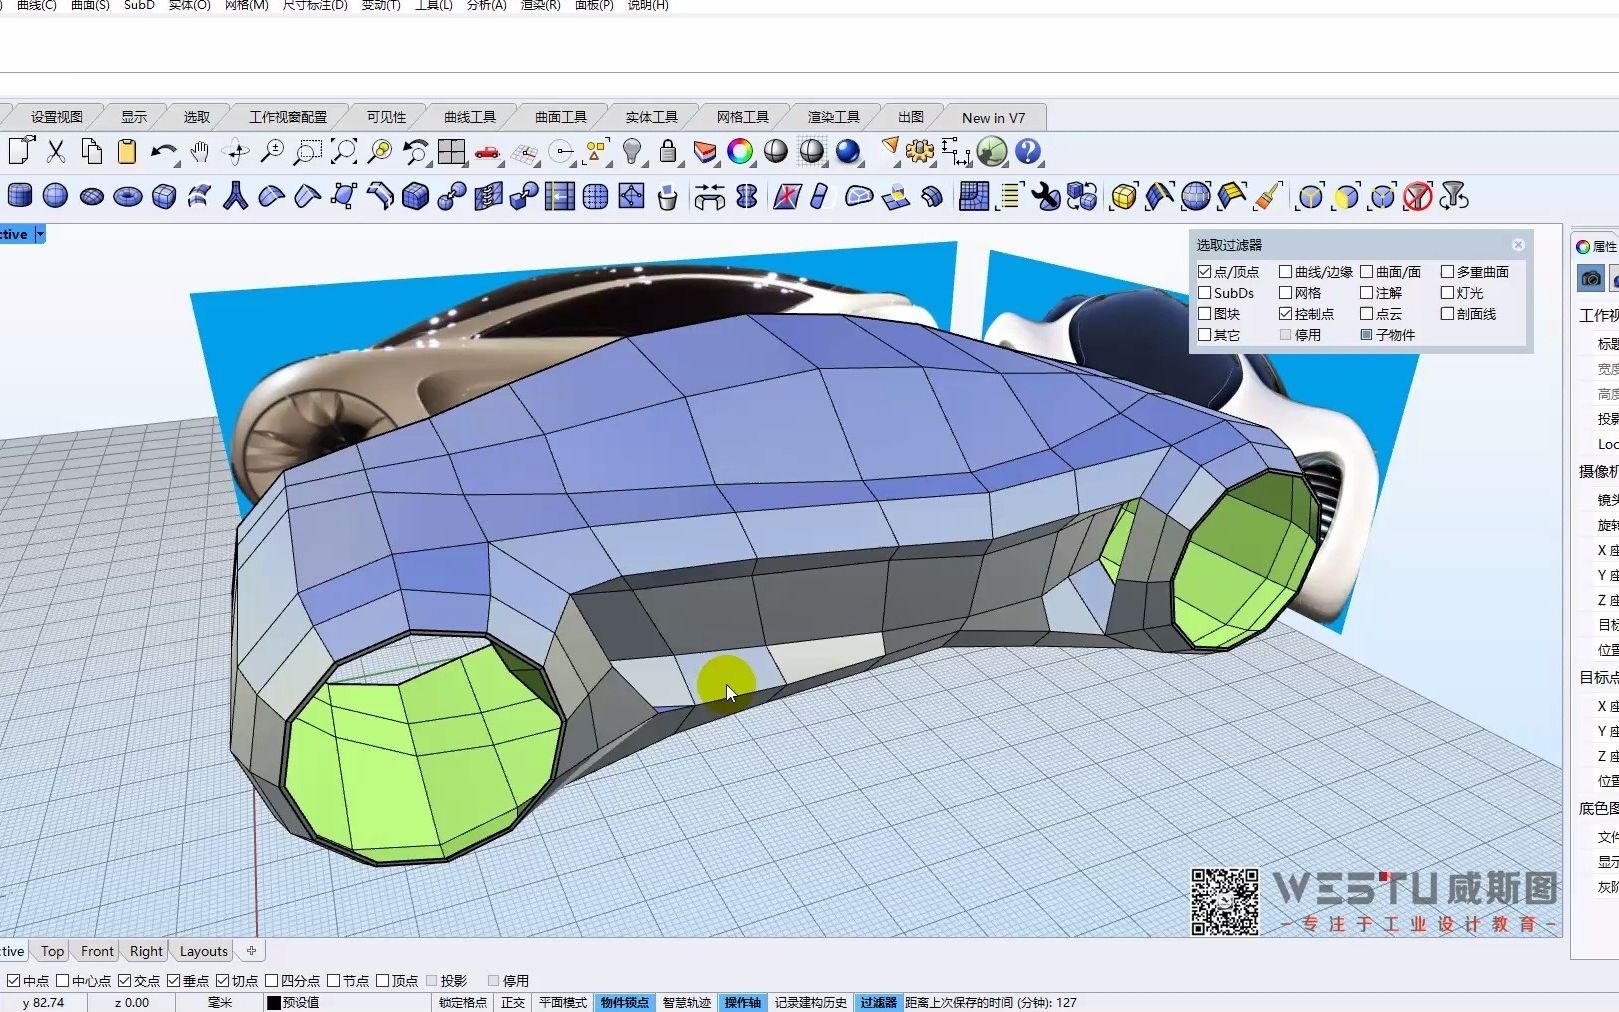1619x1012 pixels.
Task: Open the four-viewport layout icon
Action: click(452, 152)
